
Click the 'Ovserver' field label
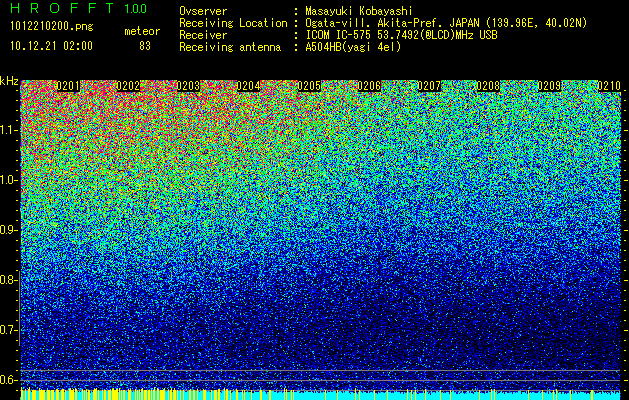point(203,11)
